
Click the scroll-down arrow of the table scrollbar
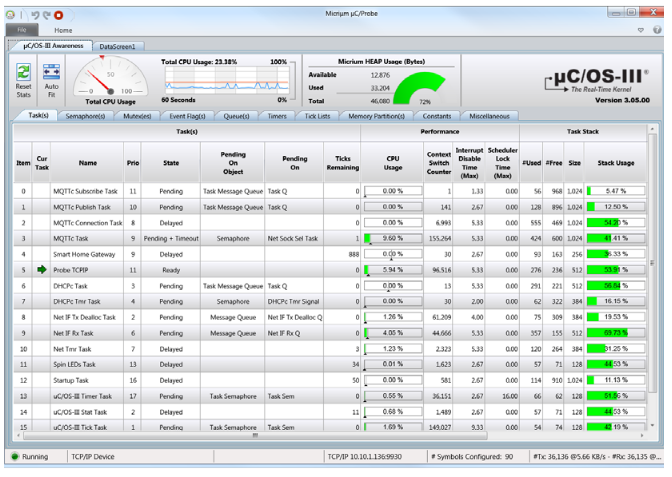652,426
